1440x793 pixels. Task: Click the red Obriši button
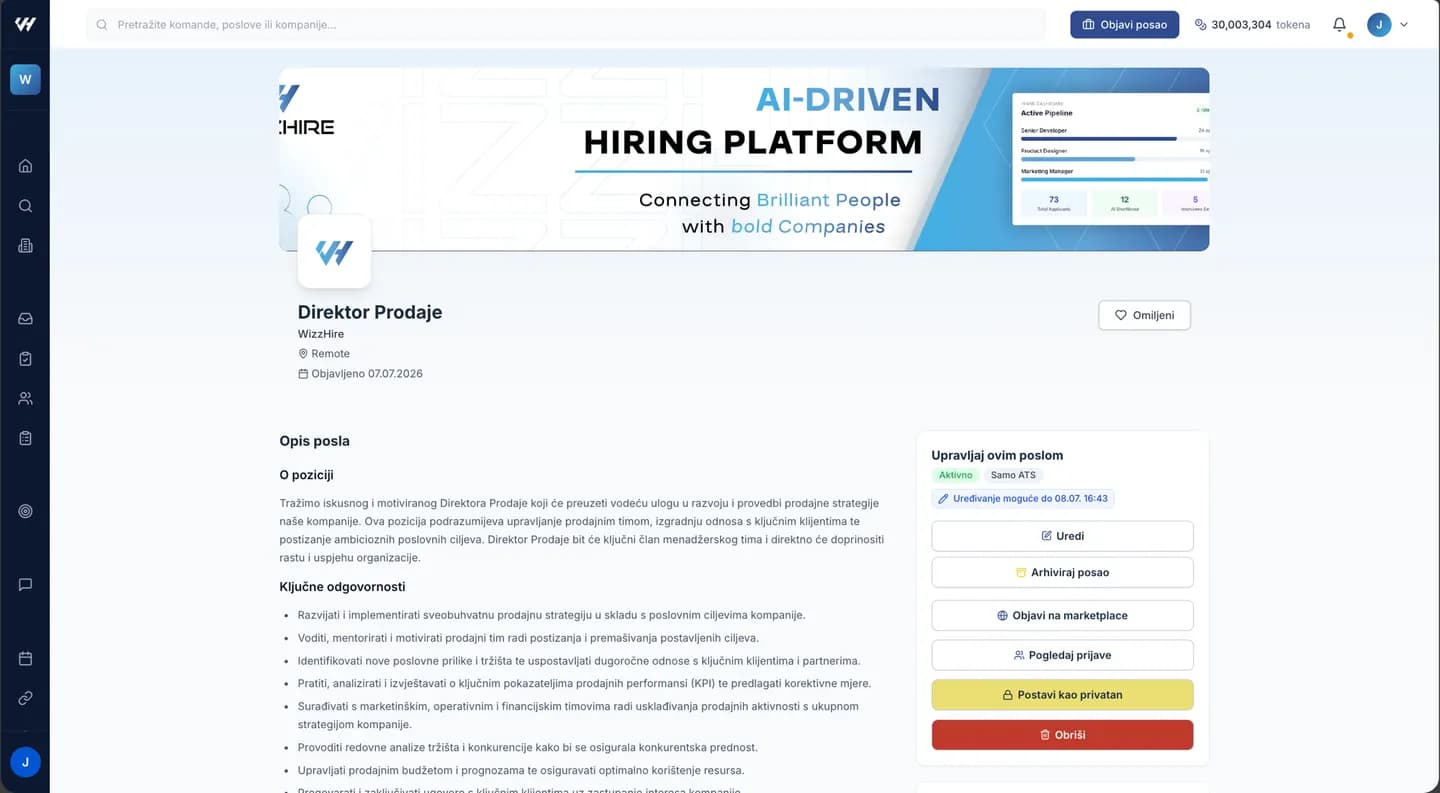tap(1062, 735)
